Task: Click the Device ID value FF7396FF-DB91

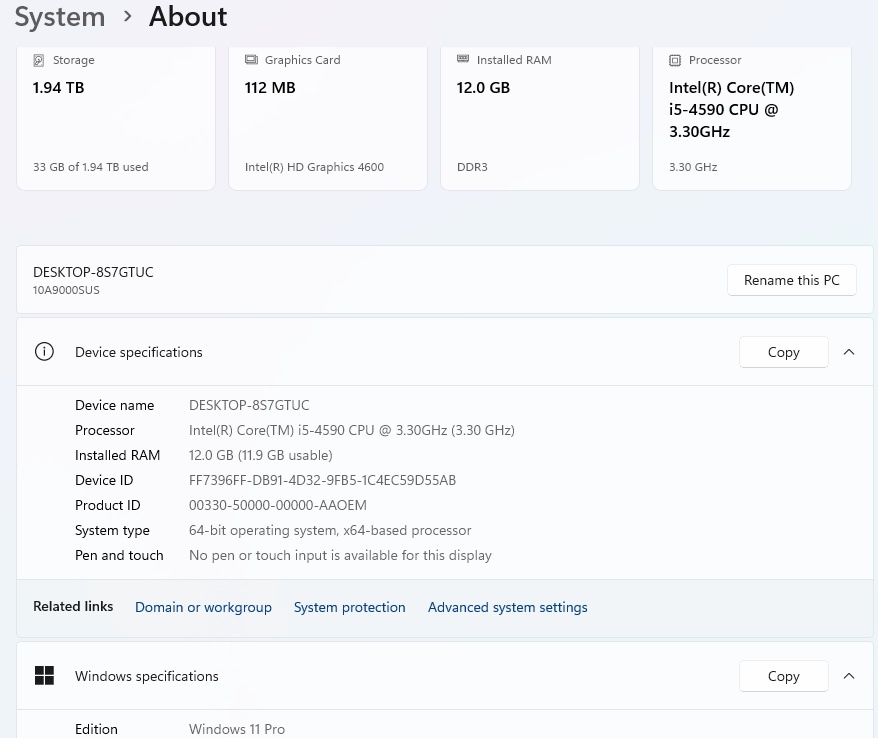Action: click(323, 480)
